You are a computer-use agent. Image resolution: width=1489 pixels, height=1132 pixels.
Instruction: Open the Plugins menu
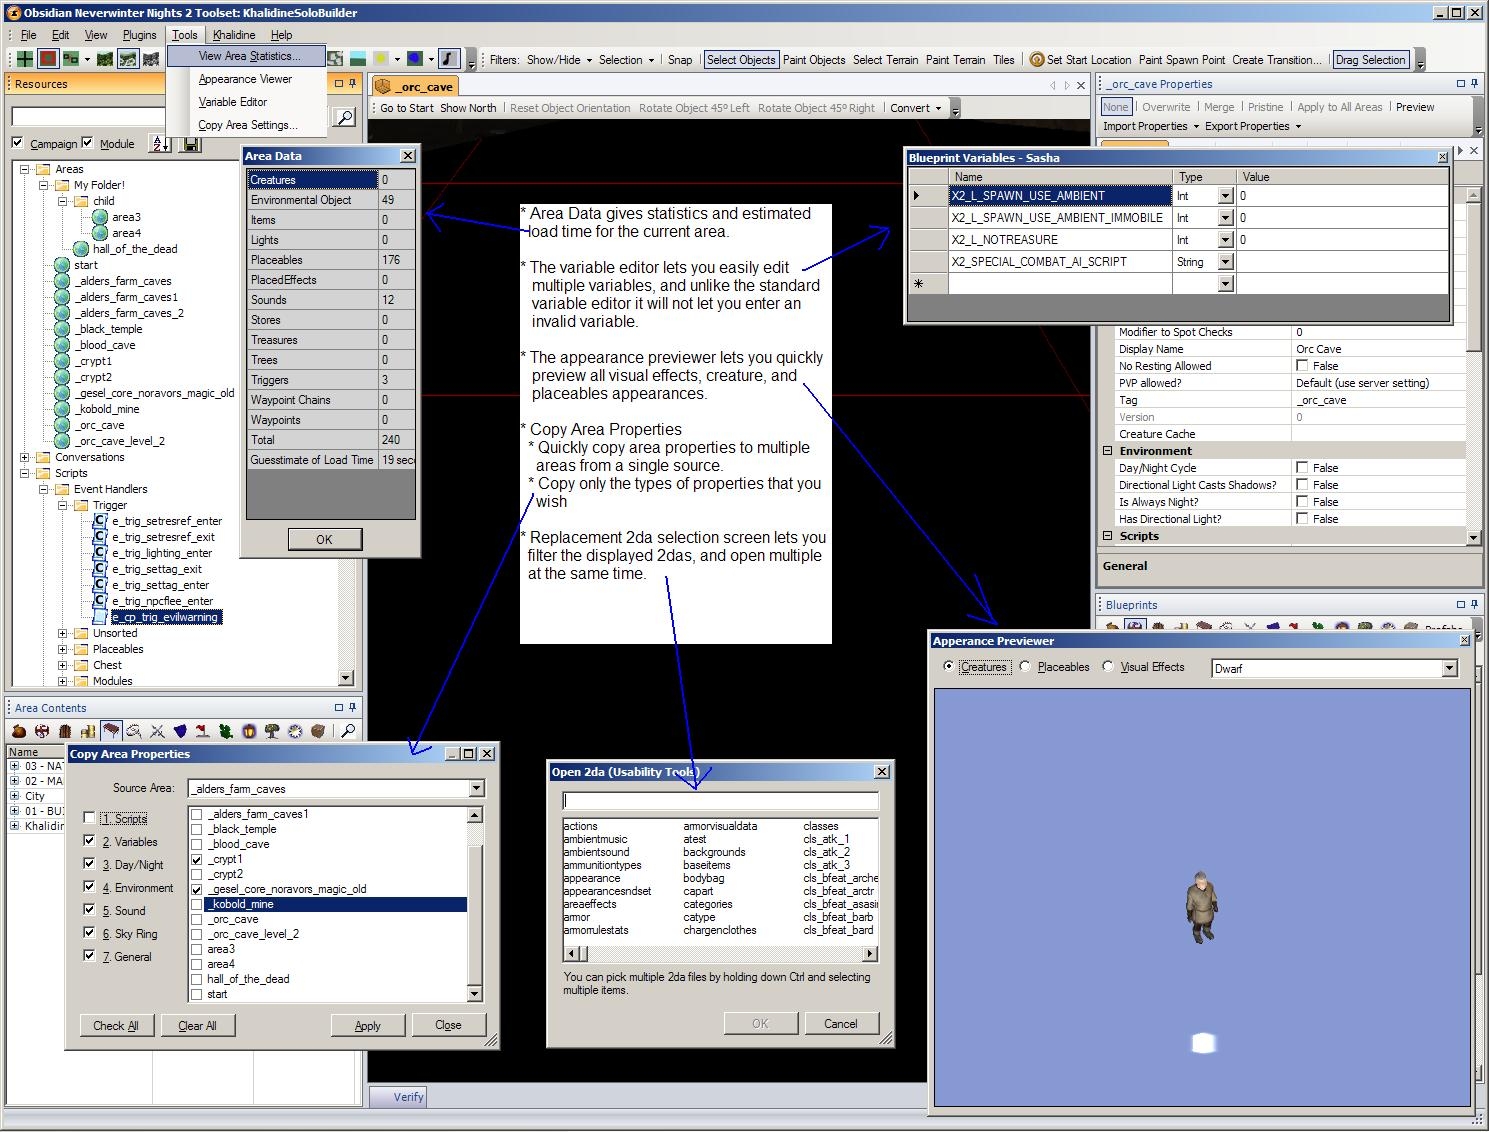point(139,35)
